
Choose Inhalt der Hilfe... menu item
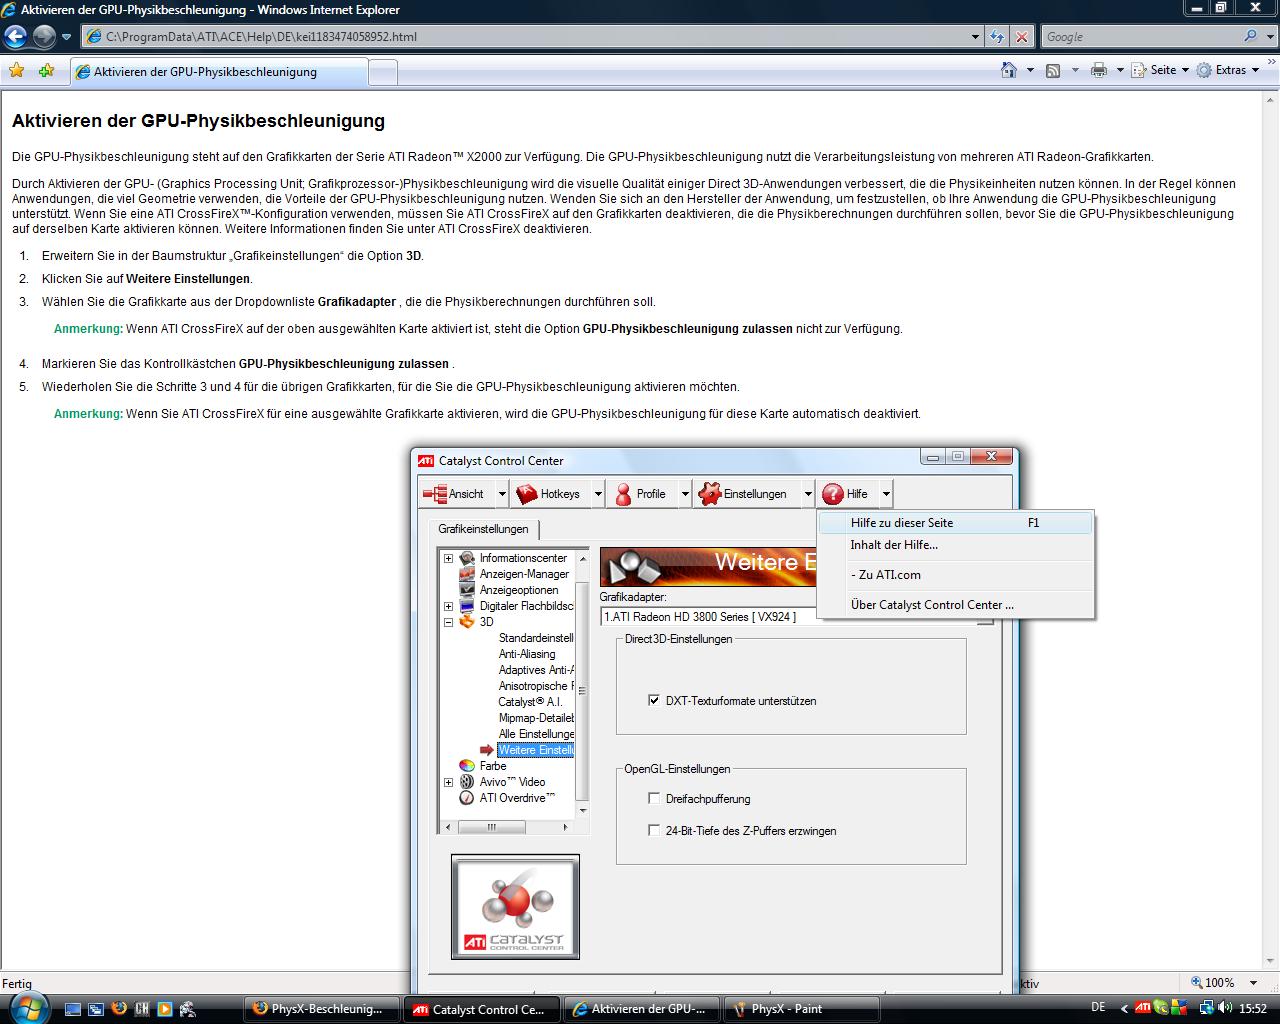[955, 545]
